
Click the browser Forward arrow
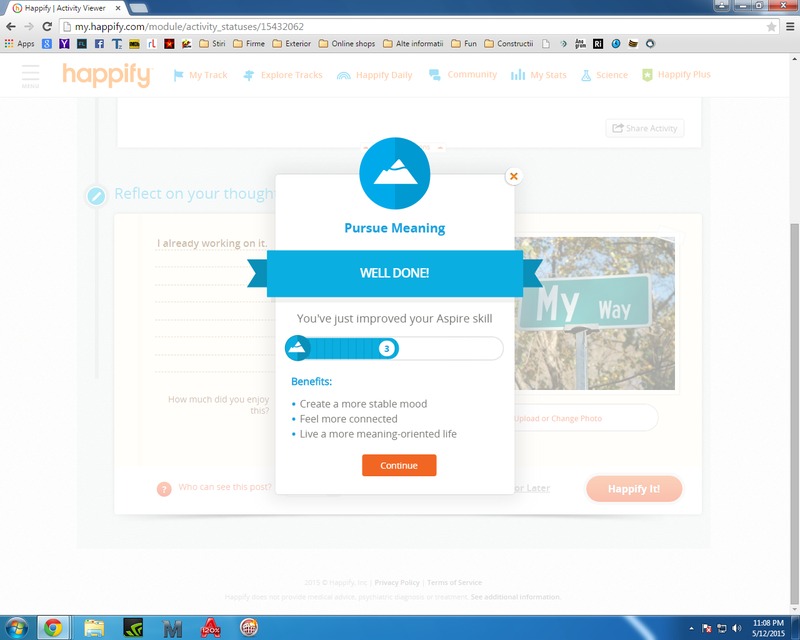tap(29, 27)
